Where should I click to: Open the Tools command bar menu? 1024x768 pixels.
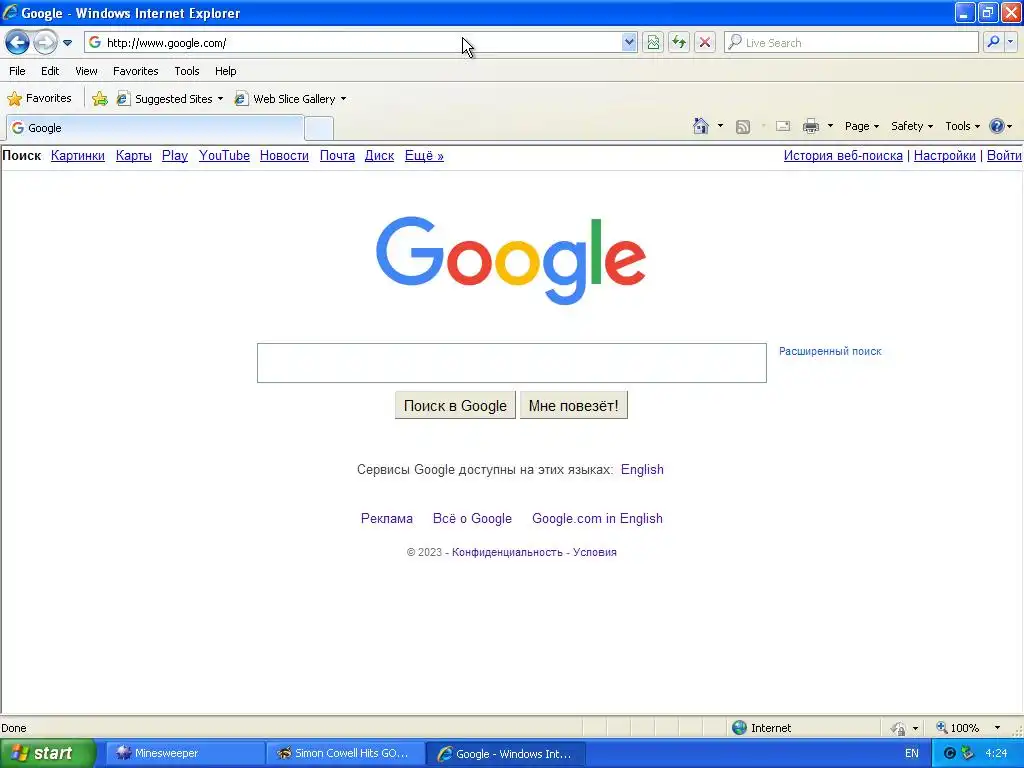962,126
